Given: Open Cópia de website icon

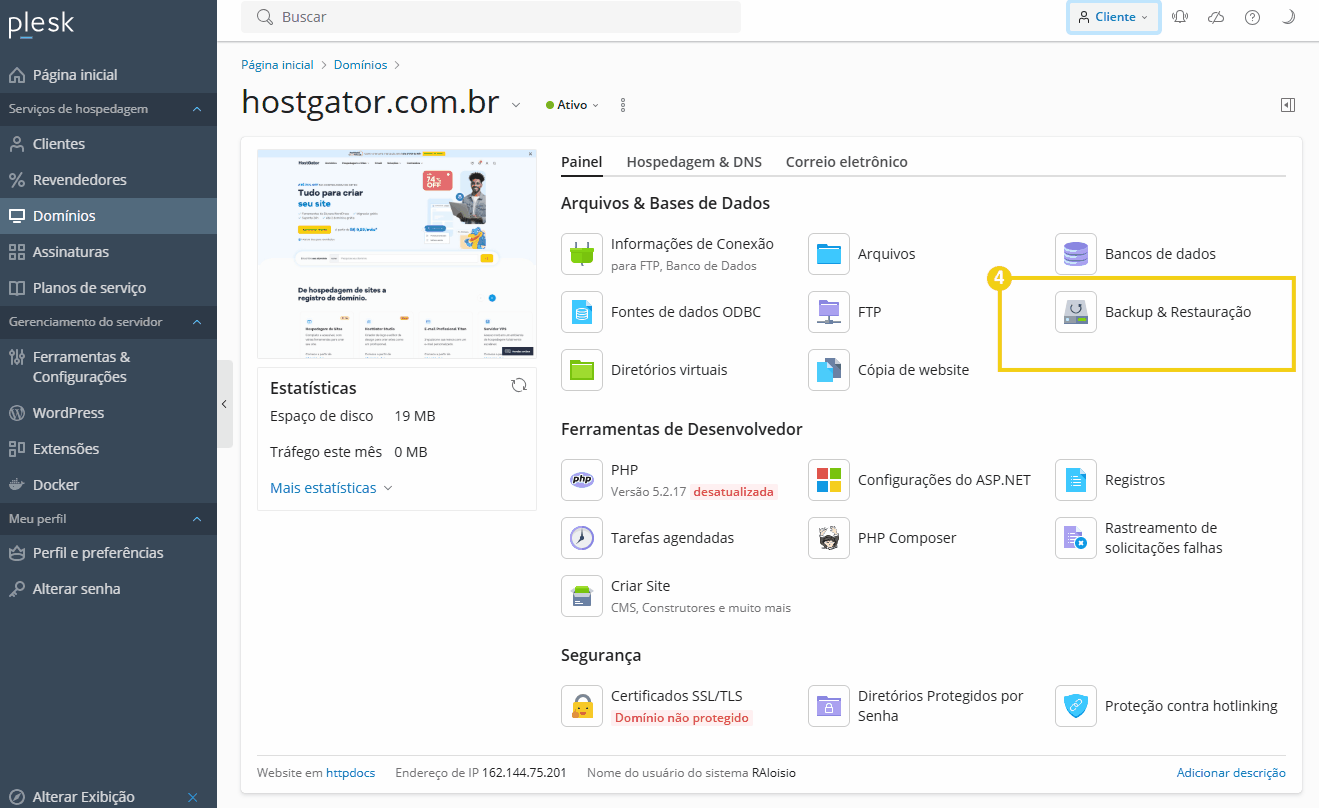Looking at the screenshot, I should tap(829, 370).
